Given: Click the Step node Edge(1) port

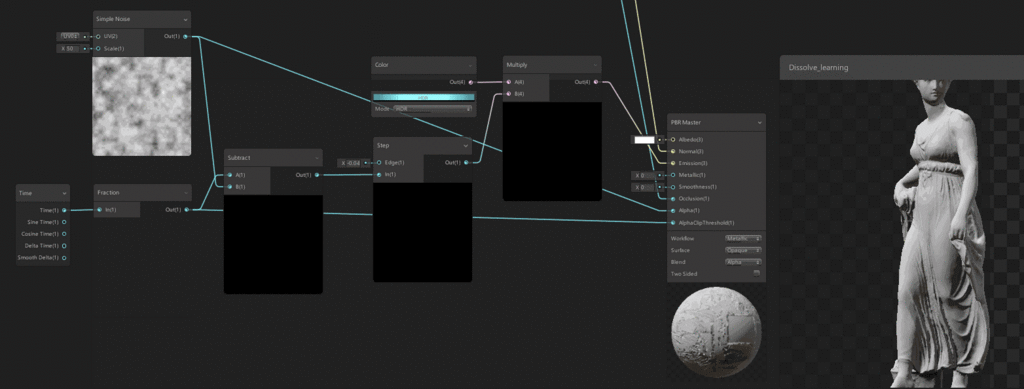Looking at the screenshot, I should [x=379, y=163].
